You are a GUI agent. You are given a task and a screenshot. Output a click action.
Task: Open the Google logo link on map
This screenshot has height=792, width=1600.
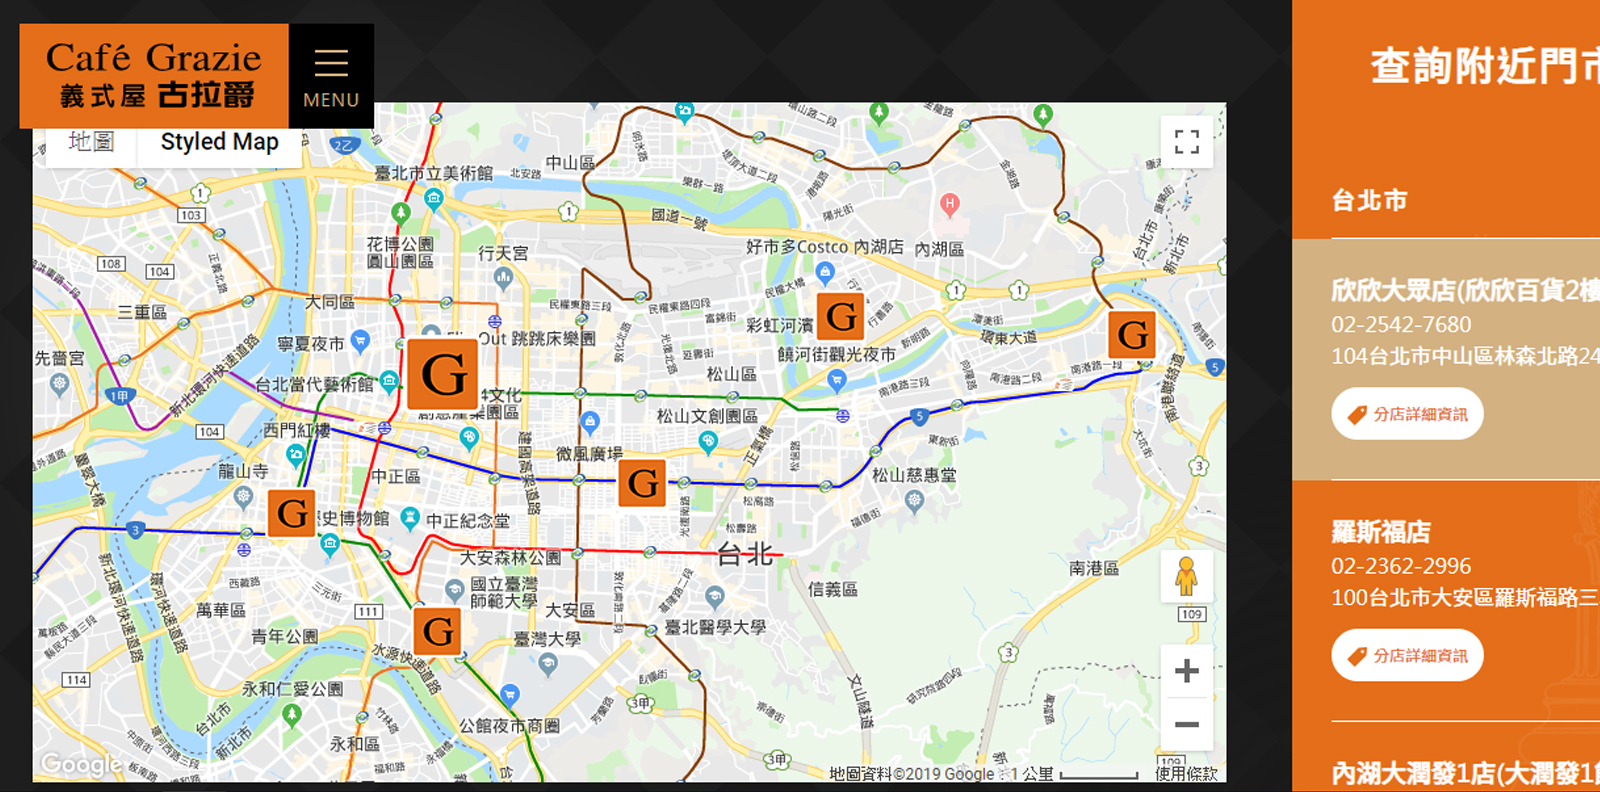tap(81, 765)
